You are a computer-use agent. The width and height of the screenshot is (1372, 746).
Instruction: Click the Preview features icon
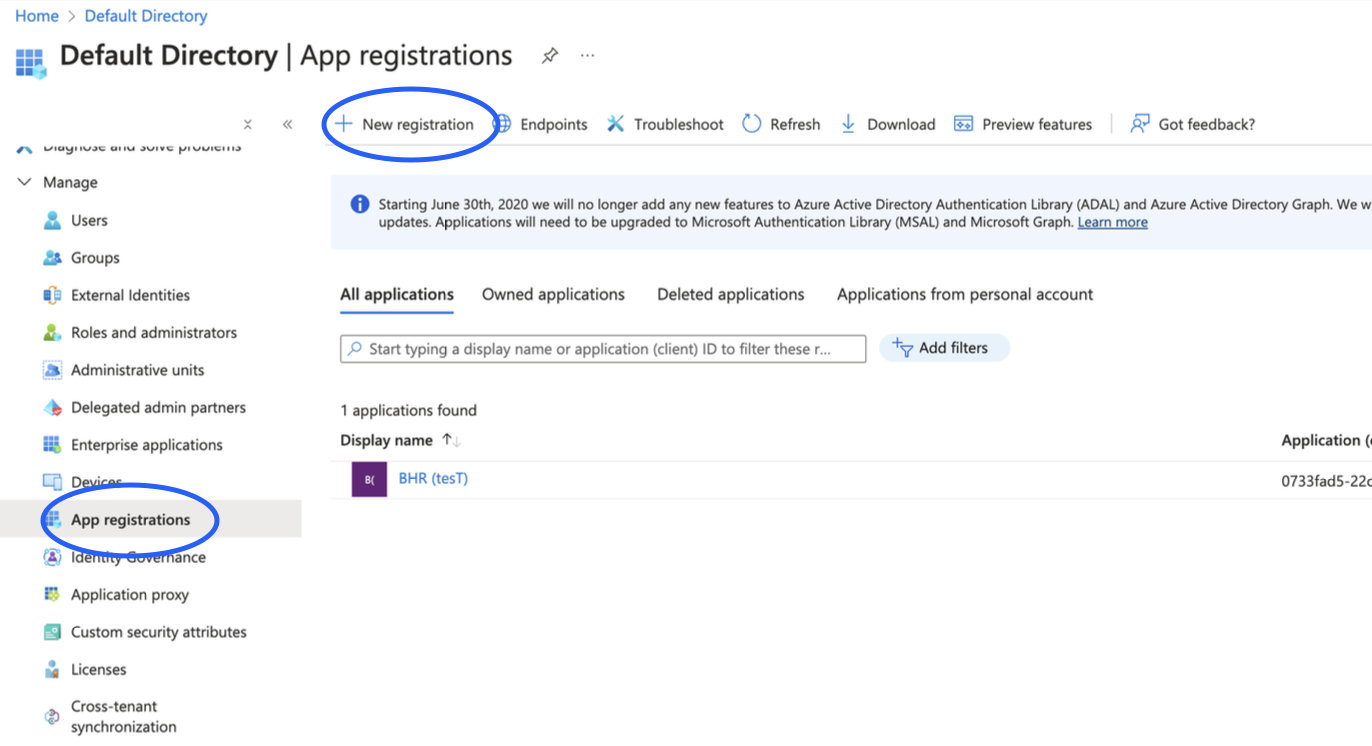[x=964, y=124]
